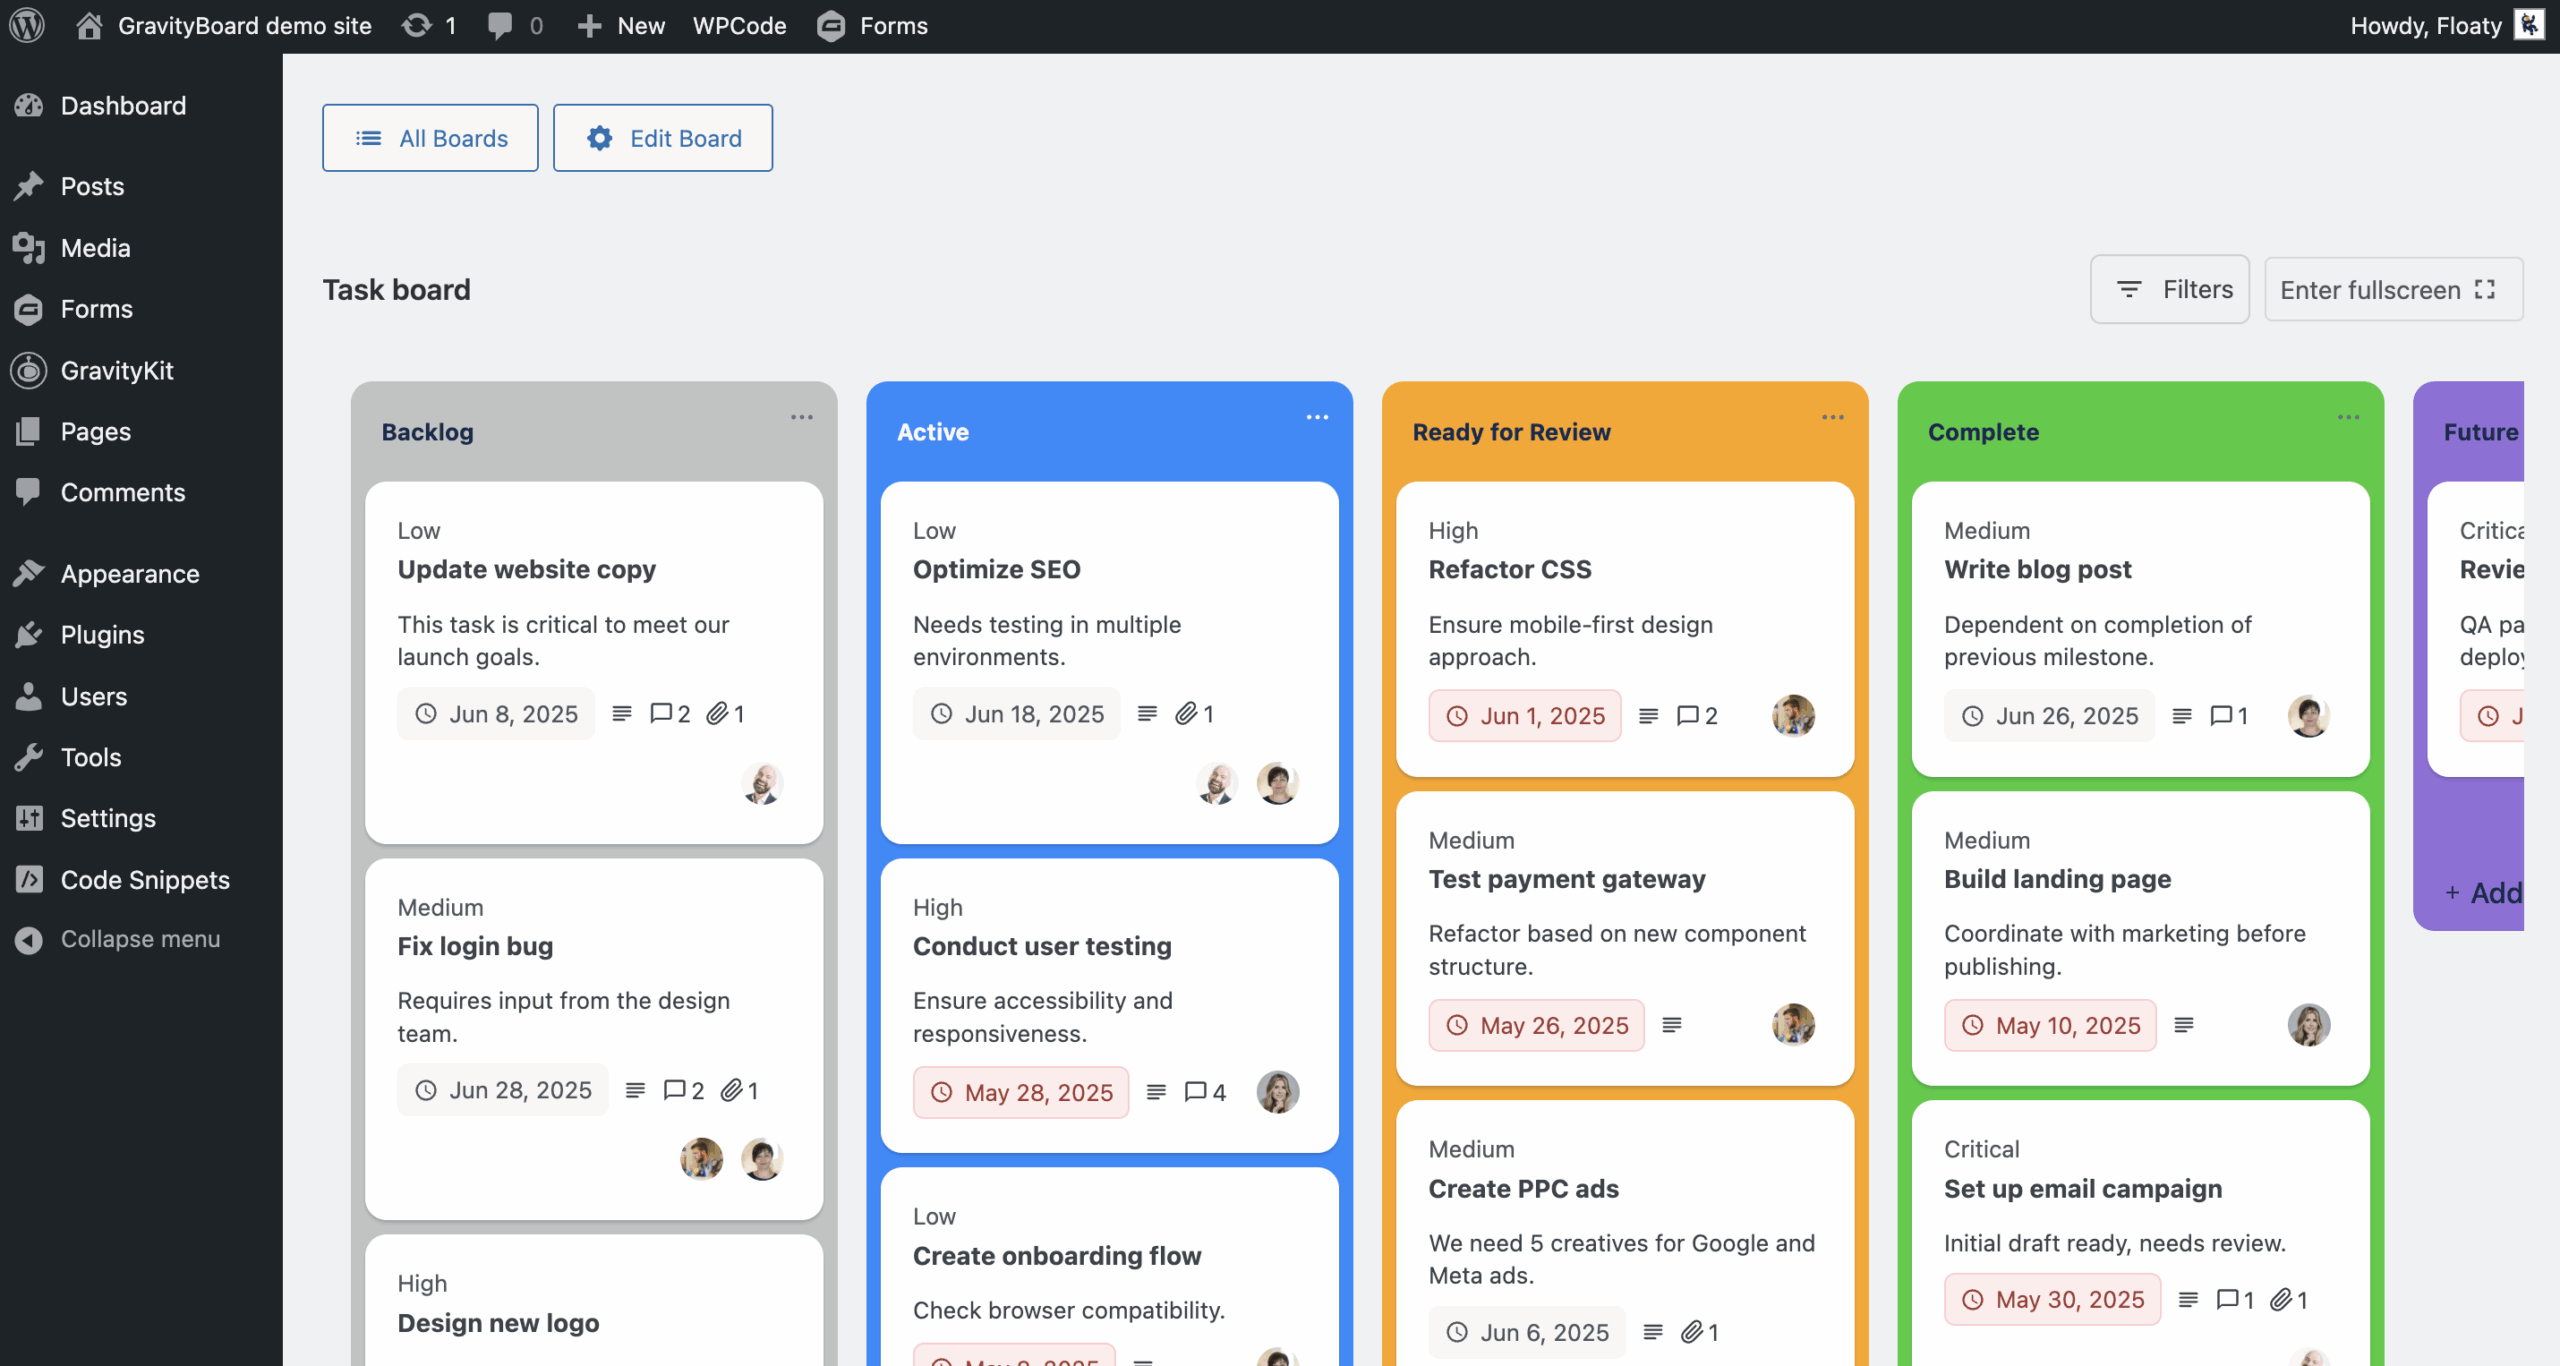Click comments icon on Fix login bug
2560x1366 pixels.
[684, 1090]
